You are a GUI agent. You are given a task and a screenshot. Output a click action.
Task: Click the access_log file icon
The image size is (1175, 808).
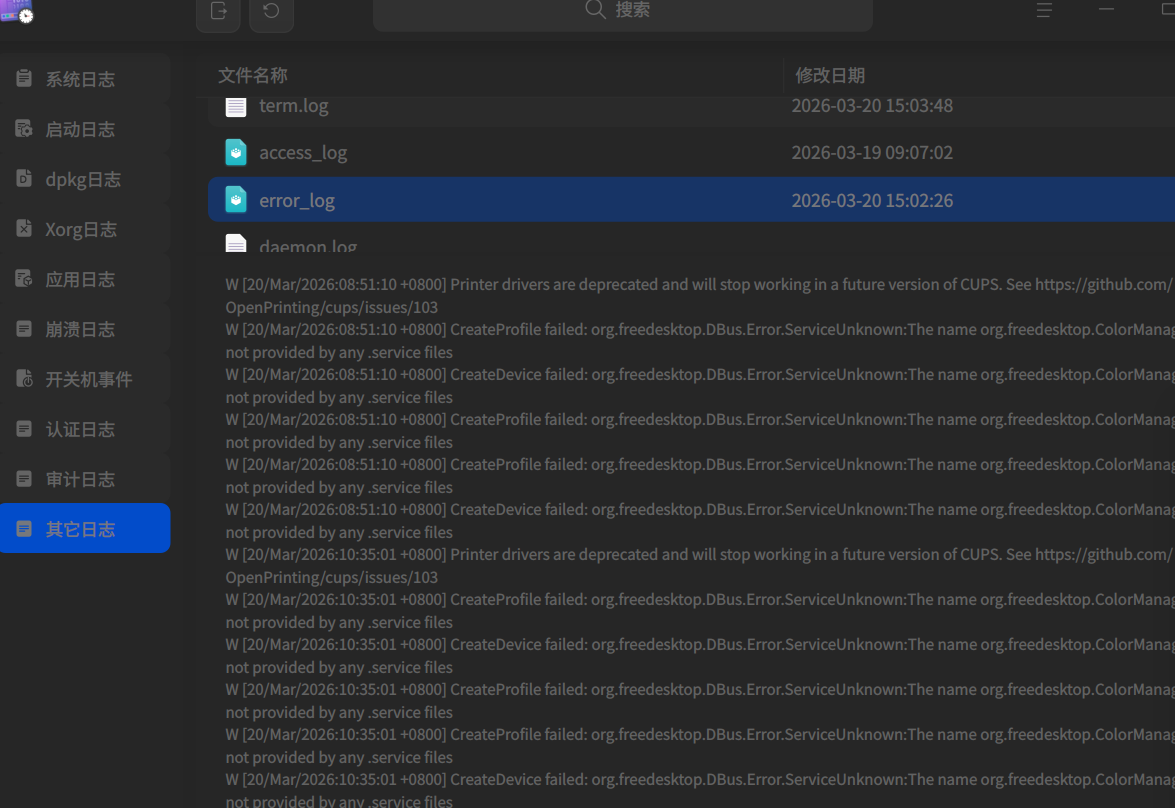point(235,152)
